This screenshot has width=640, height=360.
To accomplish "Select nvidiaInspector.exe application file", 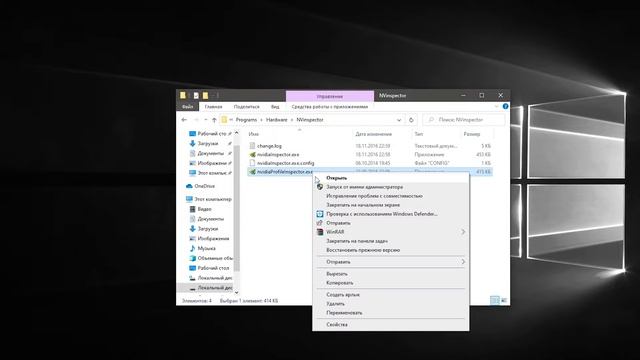I will 278,154.
